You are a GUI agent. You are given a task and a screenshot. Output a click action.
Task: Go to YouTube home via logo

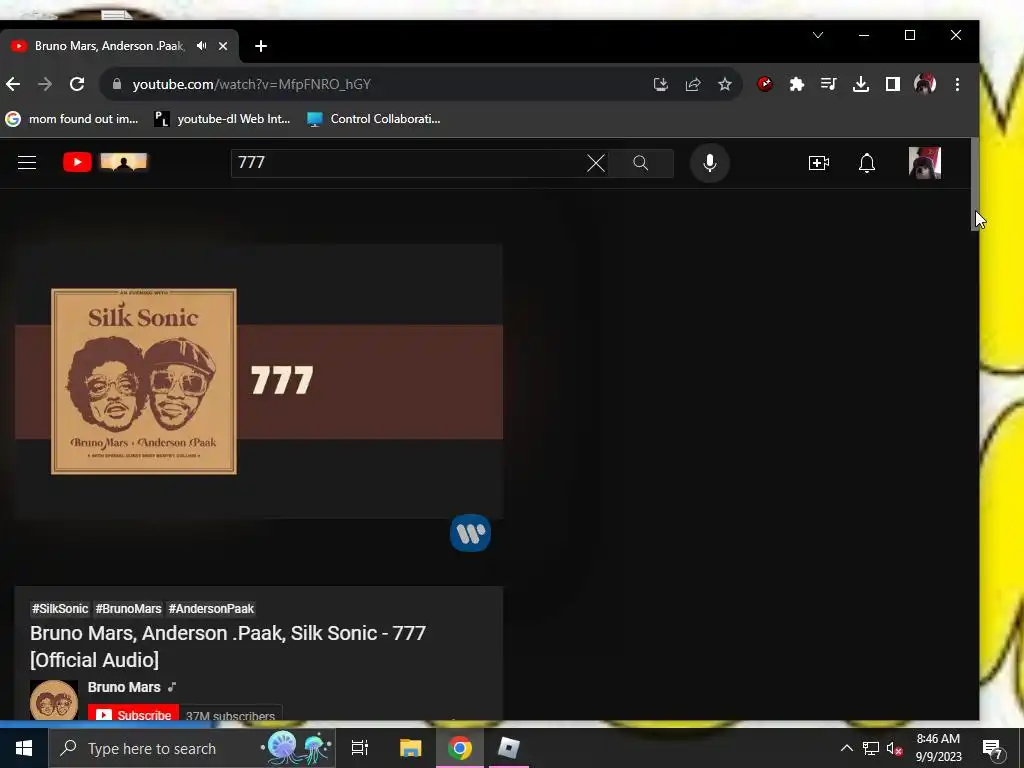coord(105,162)
